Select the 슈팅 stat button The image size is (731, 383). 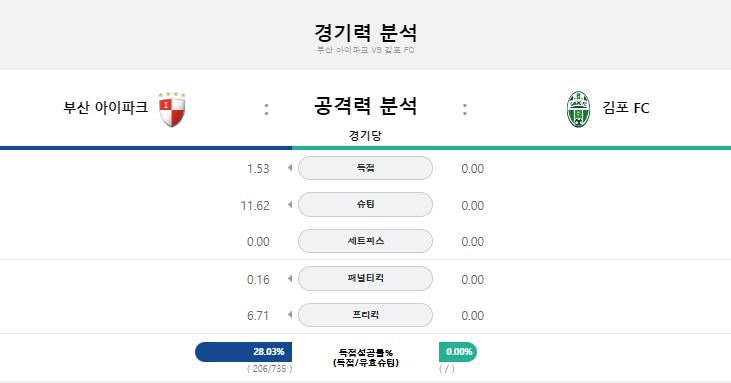coord(366,205)
